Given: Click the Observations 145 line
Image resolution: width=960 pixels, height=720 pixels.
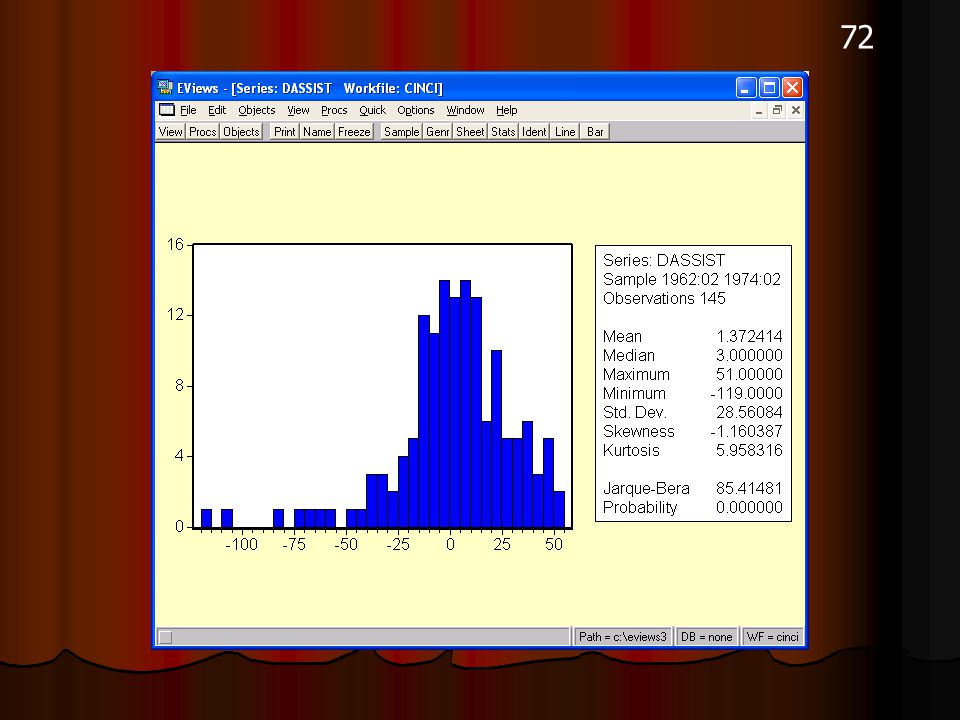Looking at the screenshot, I should (664, 298).
